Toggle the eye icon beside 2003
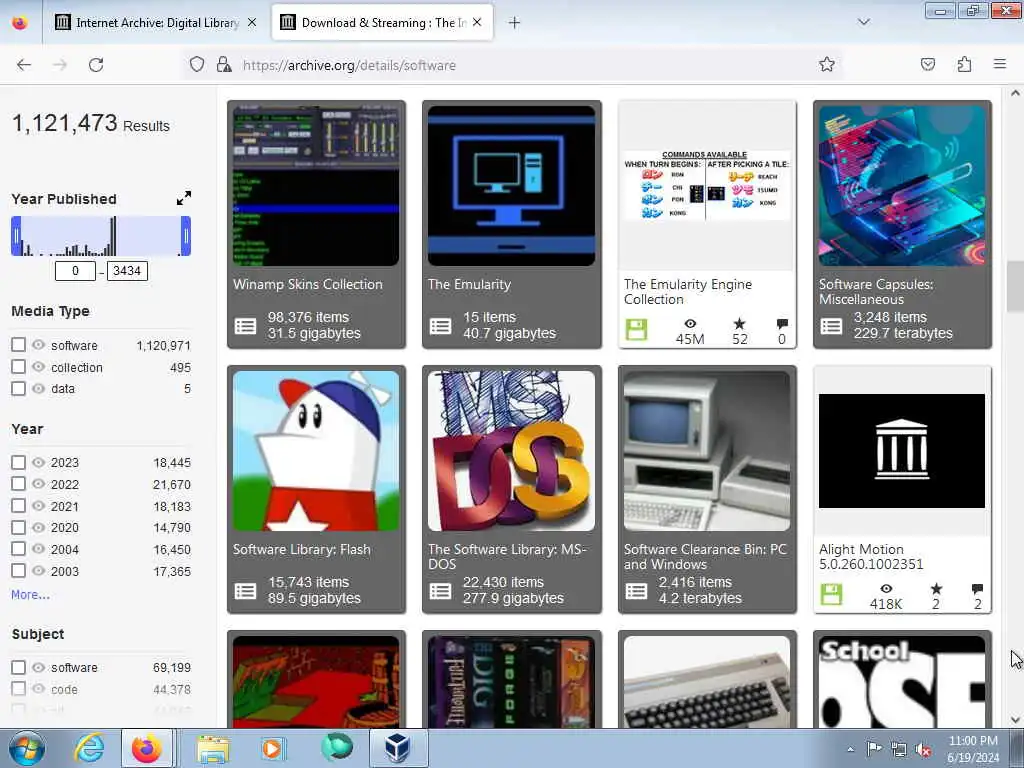This screenshot has height=768, width=1024. point(39,571)
